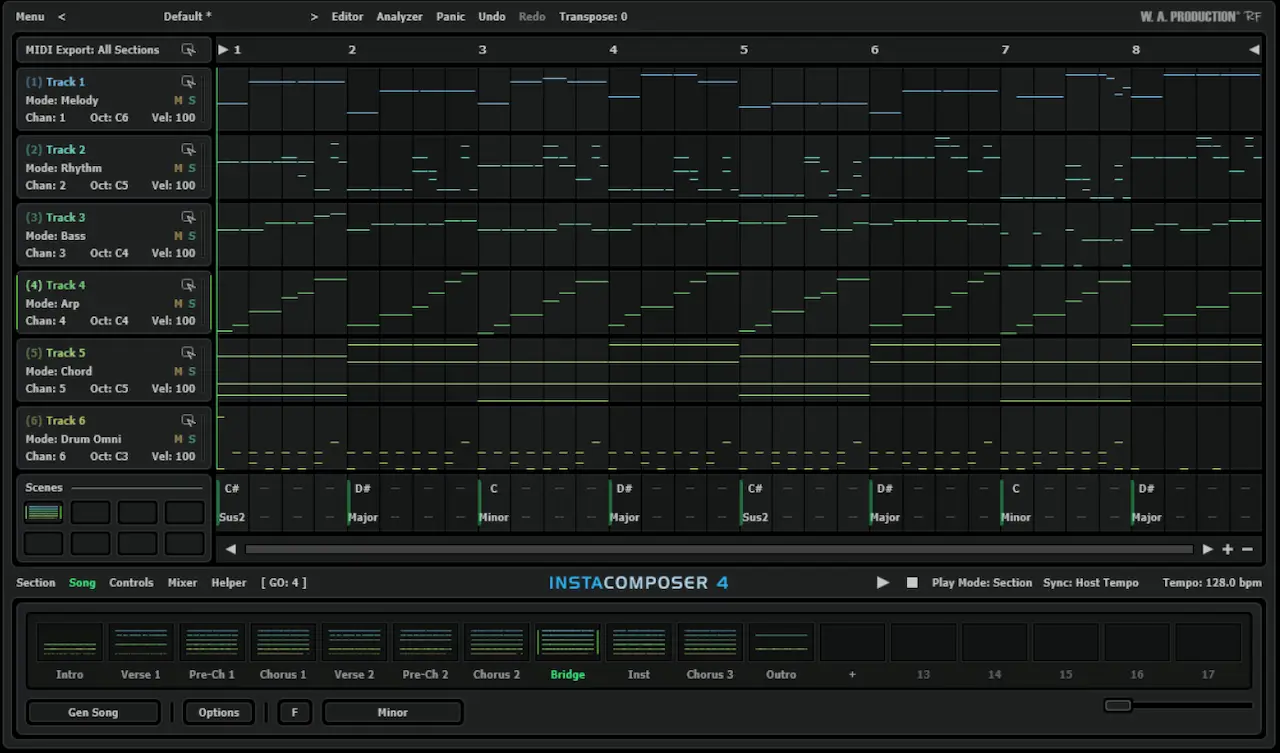Click the MIDI Export All Sections icon

pos(188,50)
